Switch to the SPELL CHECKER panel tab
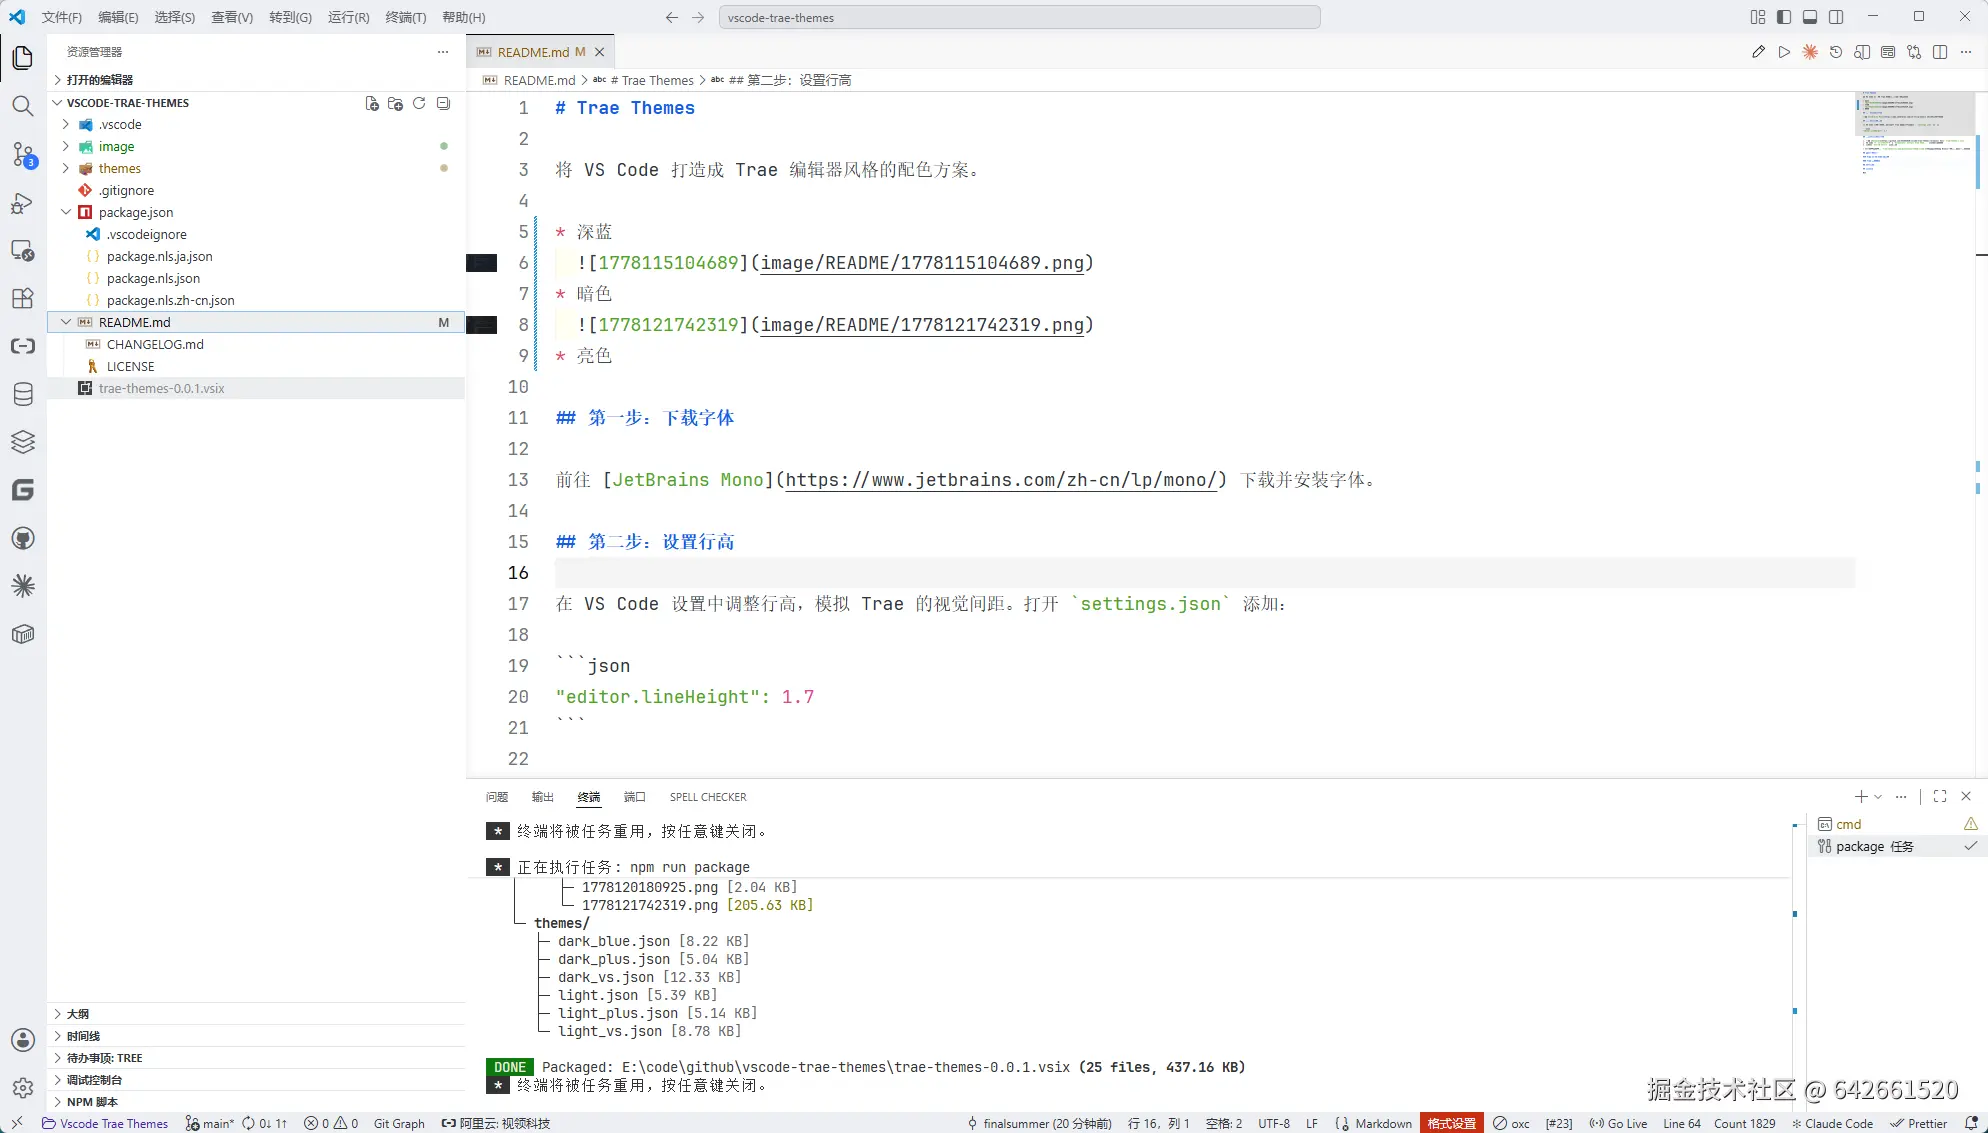 click(x=708, y=797)
